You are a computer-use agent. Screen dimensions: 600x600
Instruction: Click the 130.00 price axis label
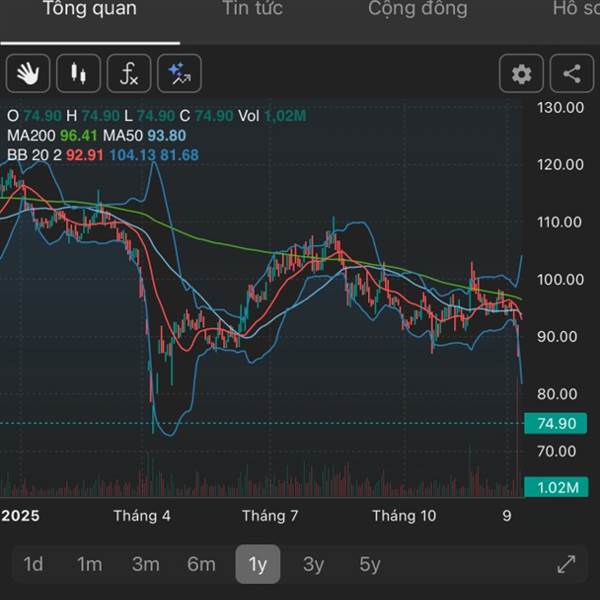coord(560,108)
